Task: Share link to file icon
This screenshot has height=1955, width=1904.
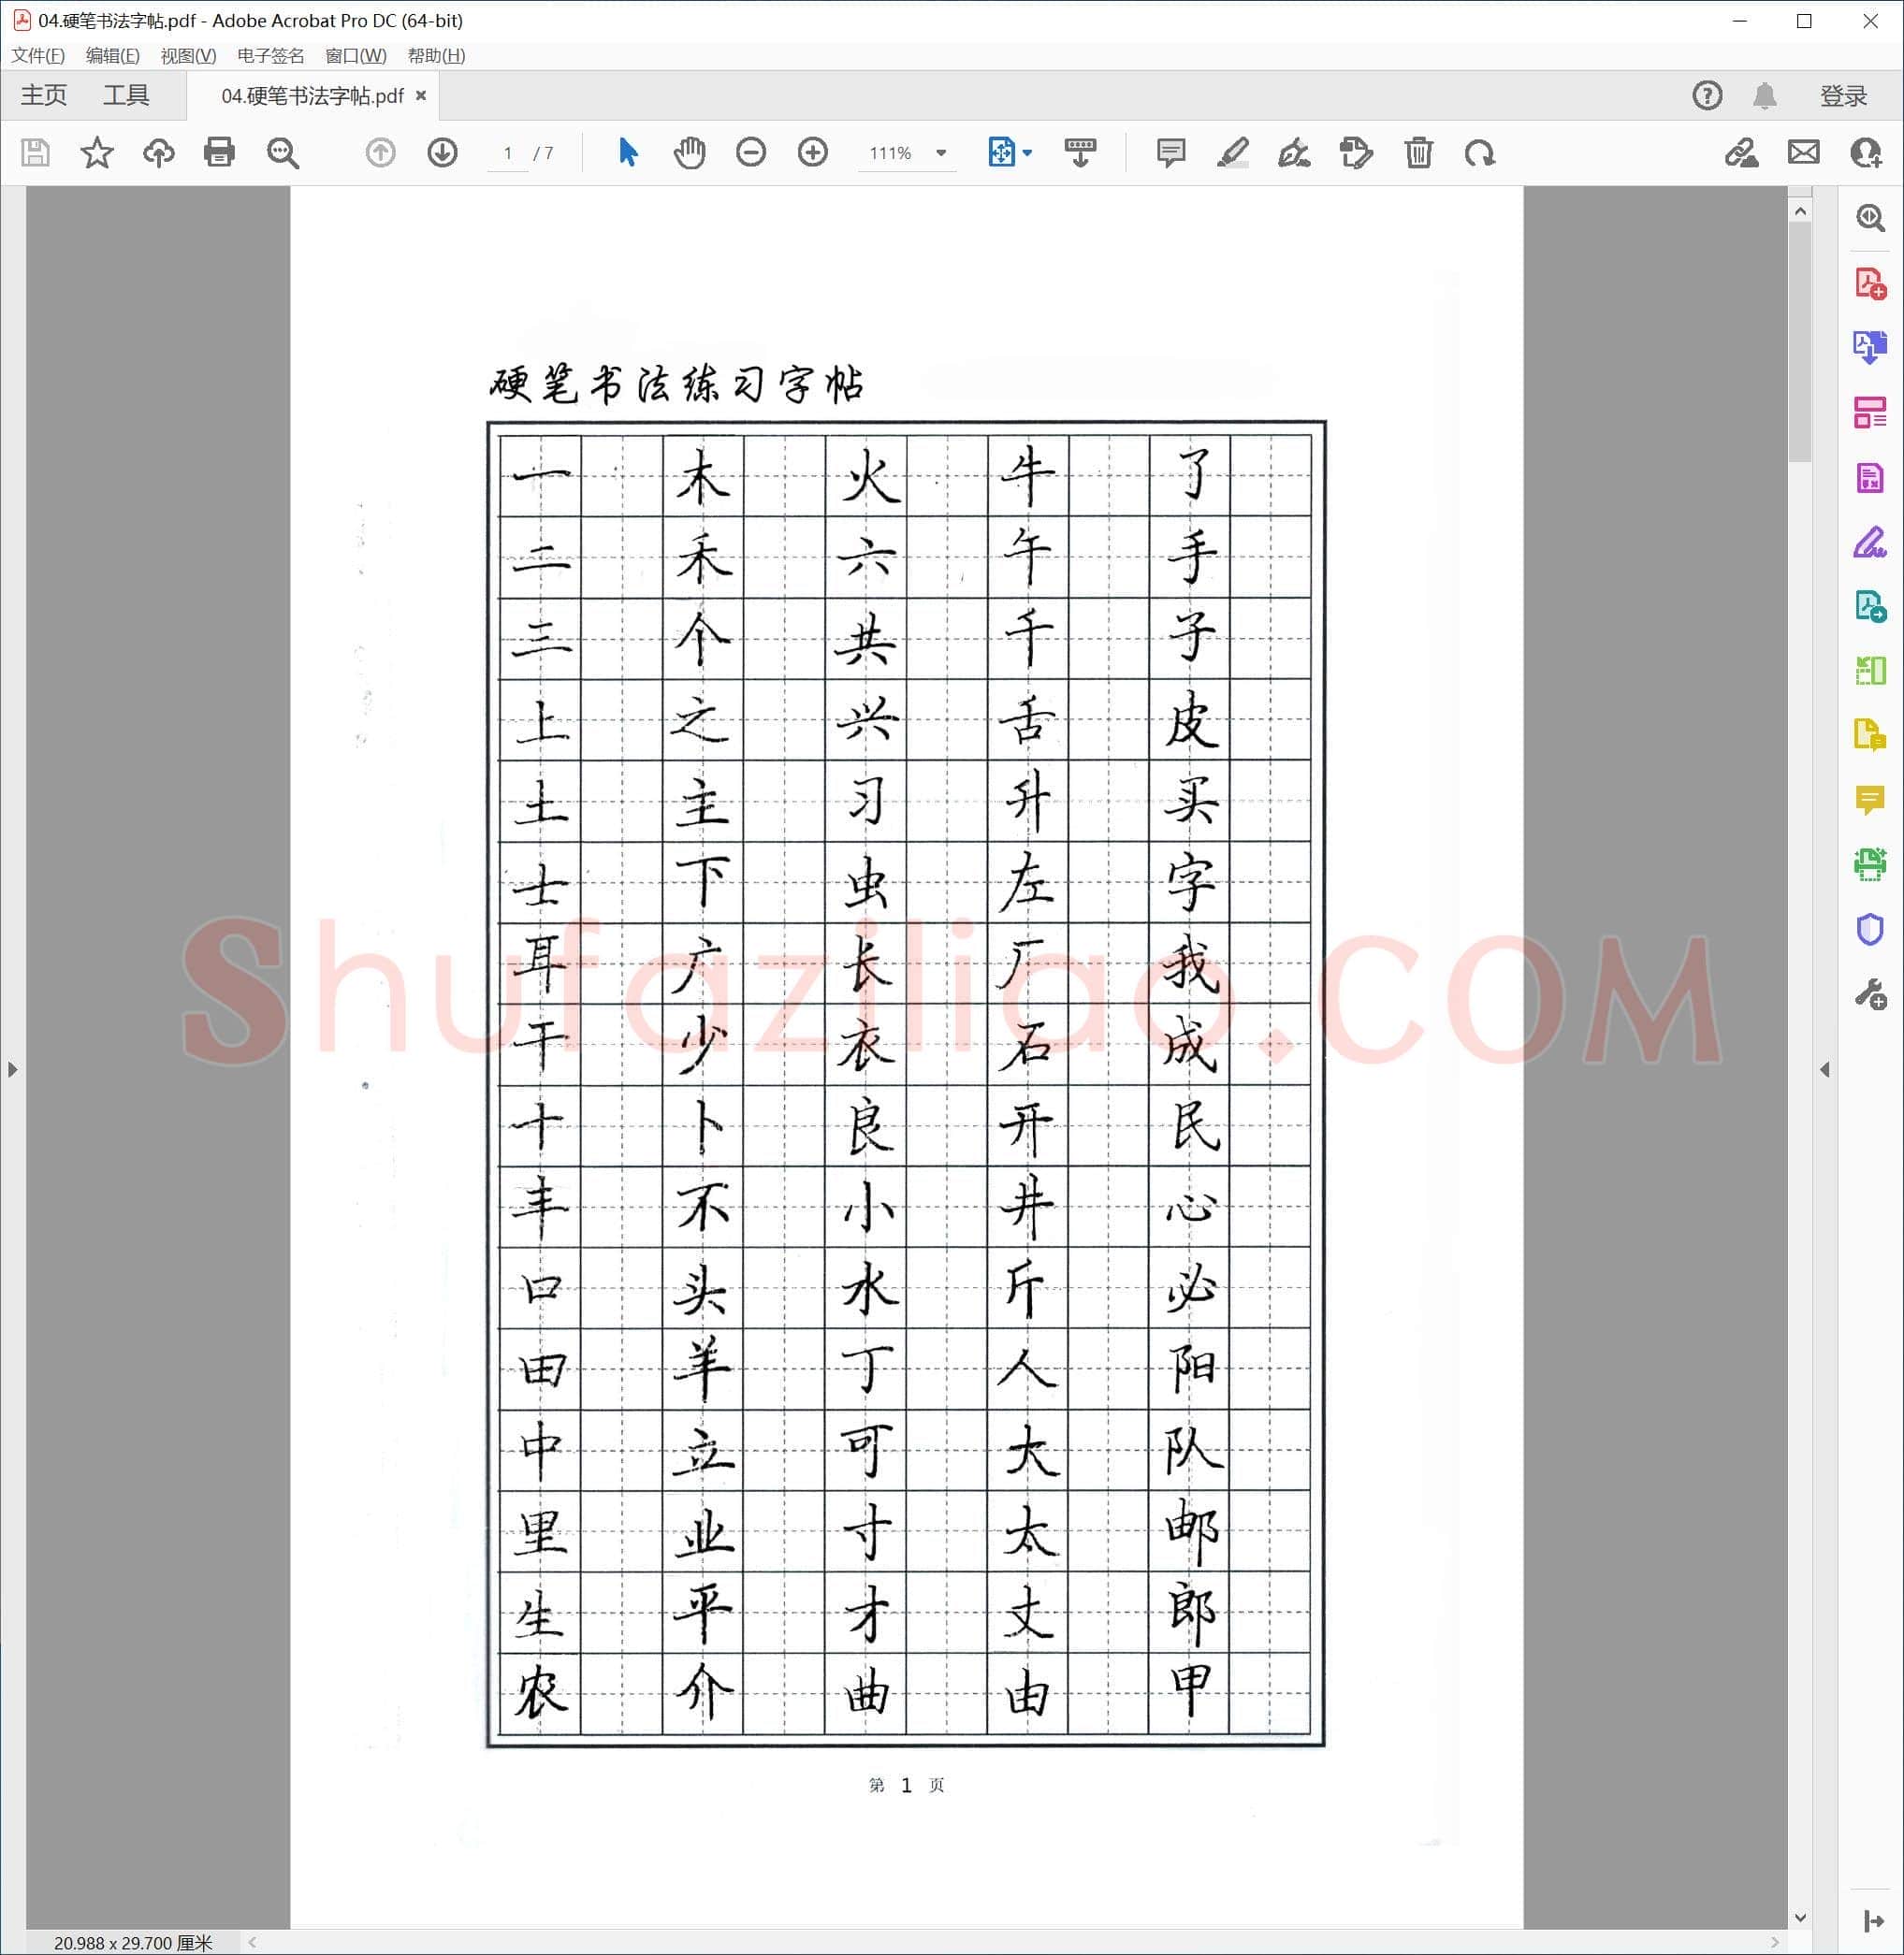Action: coord(1742,153)
